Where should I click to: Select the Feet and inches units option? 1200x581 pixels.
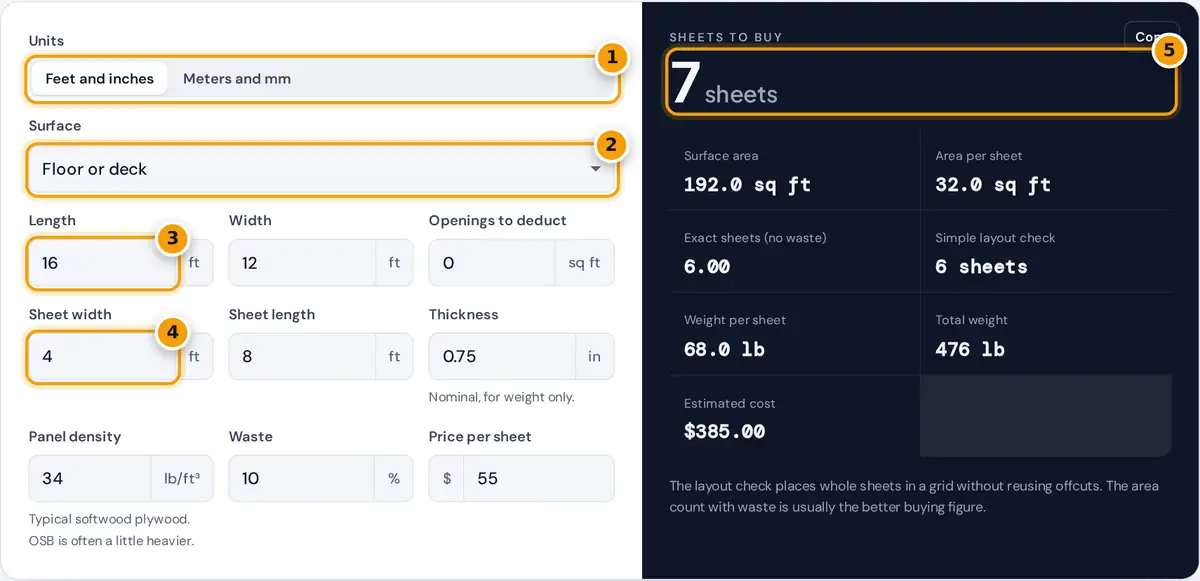[100, 78]
